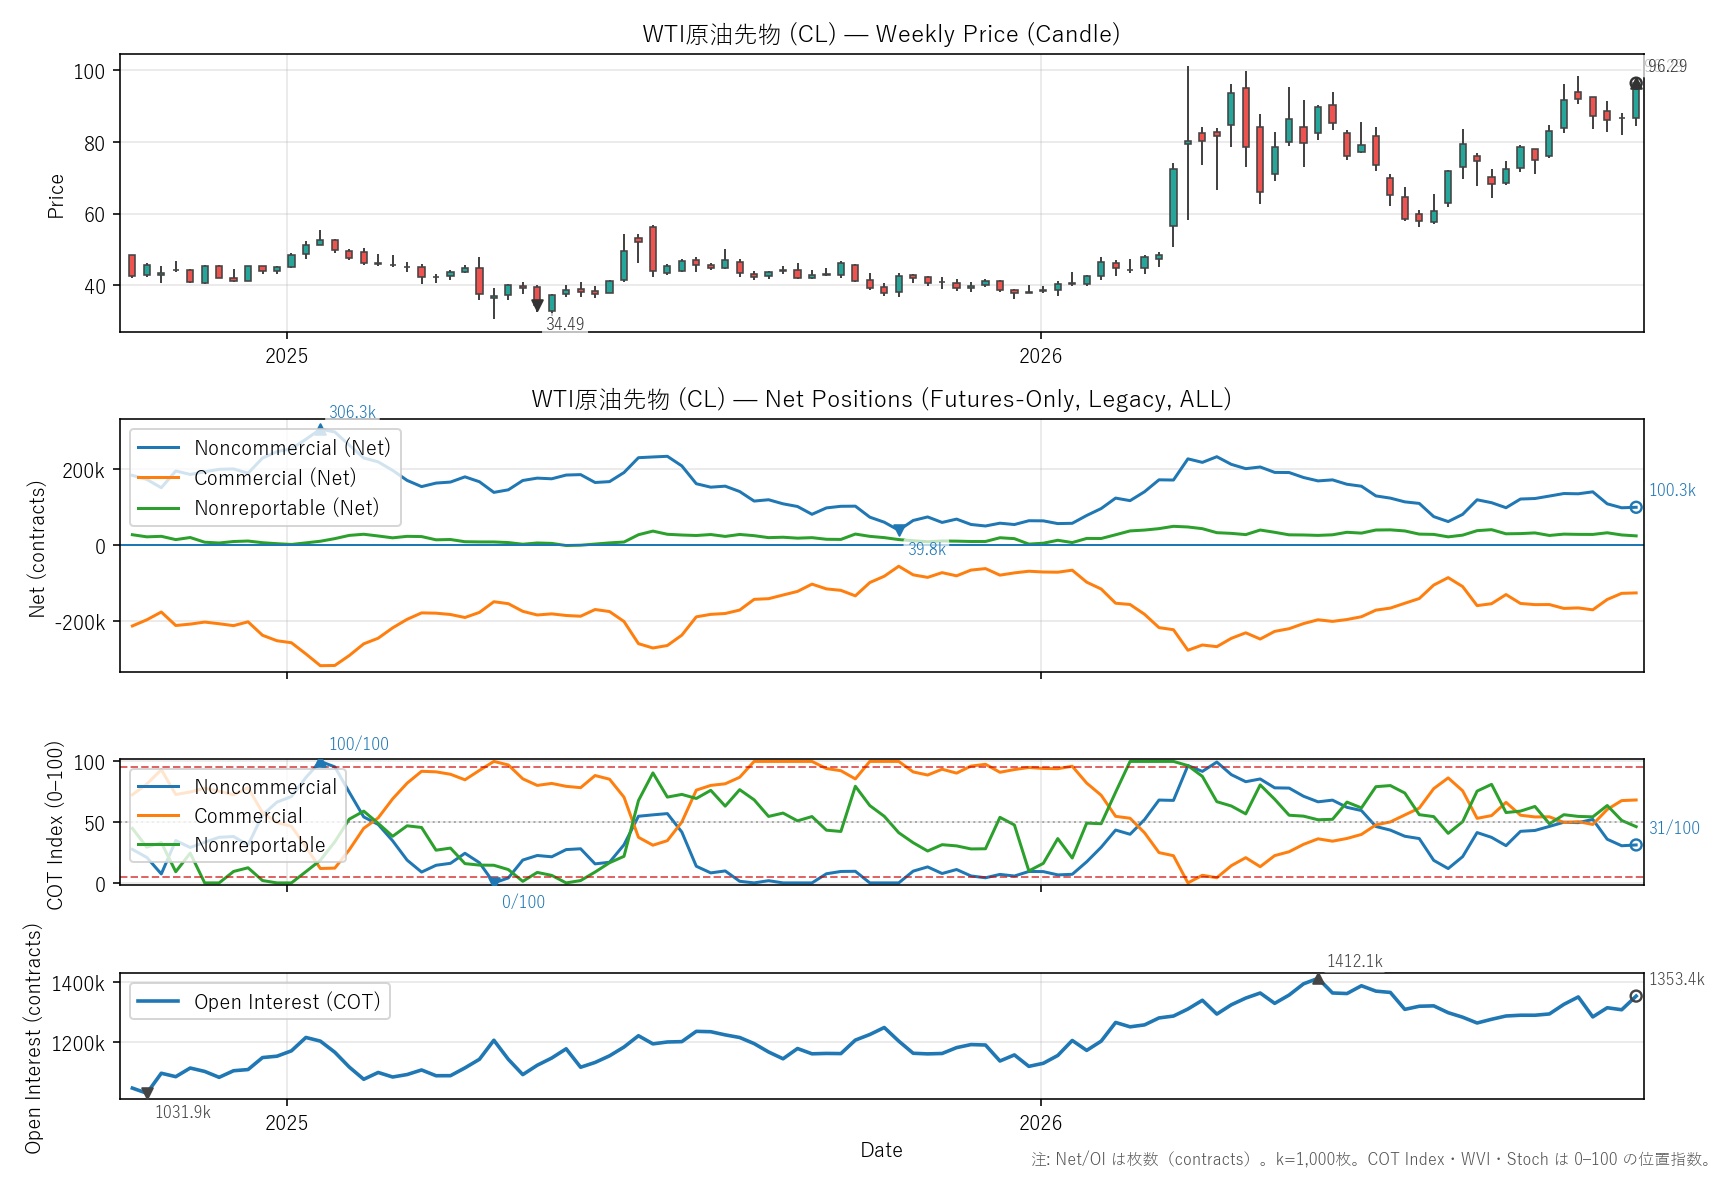Select the triangle marker at the 1412.1k open interest peak

1318,979
